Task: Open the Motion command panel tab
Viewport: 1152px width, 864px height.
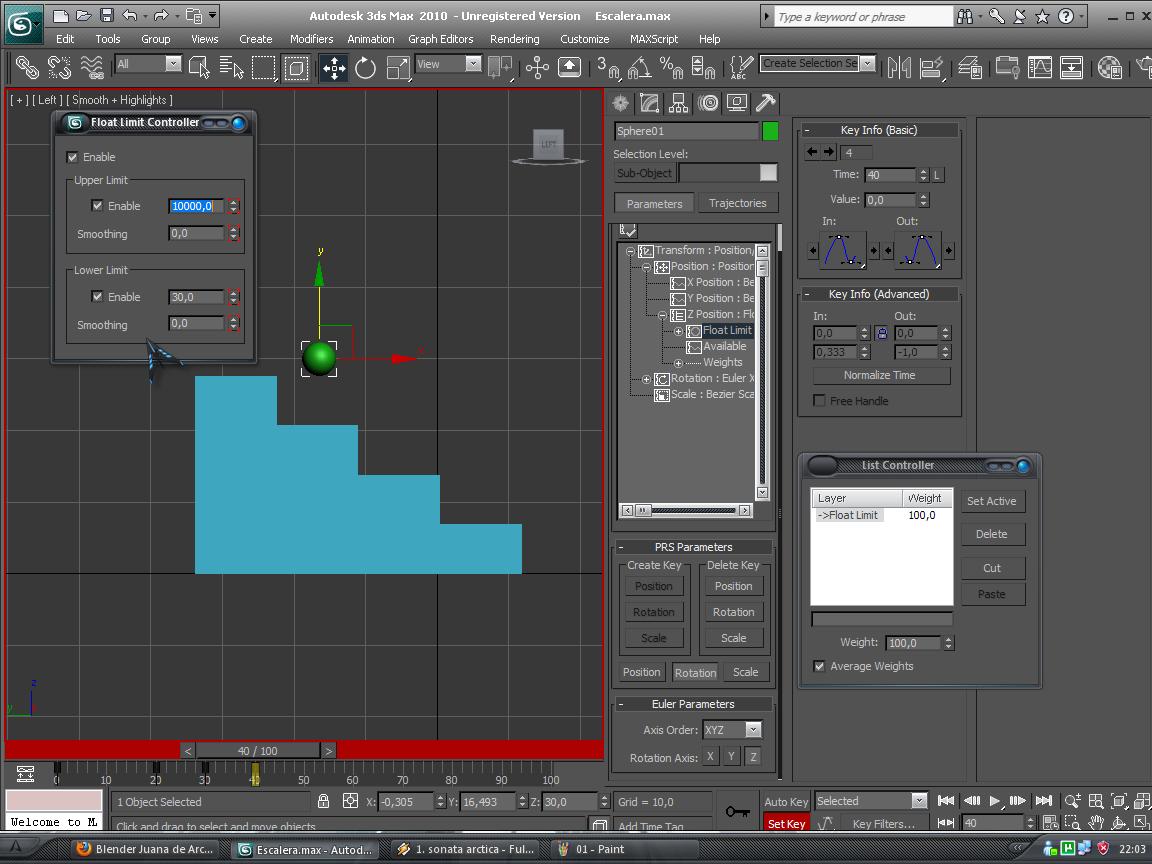Action: pos(708,103)
